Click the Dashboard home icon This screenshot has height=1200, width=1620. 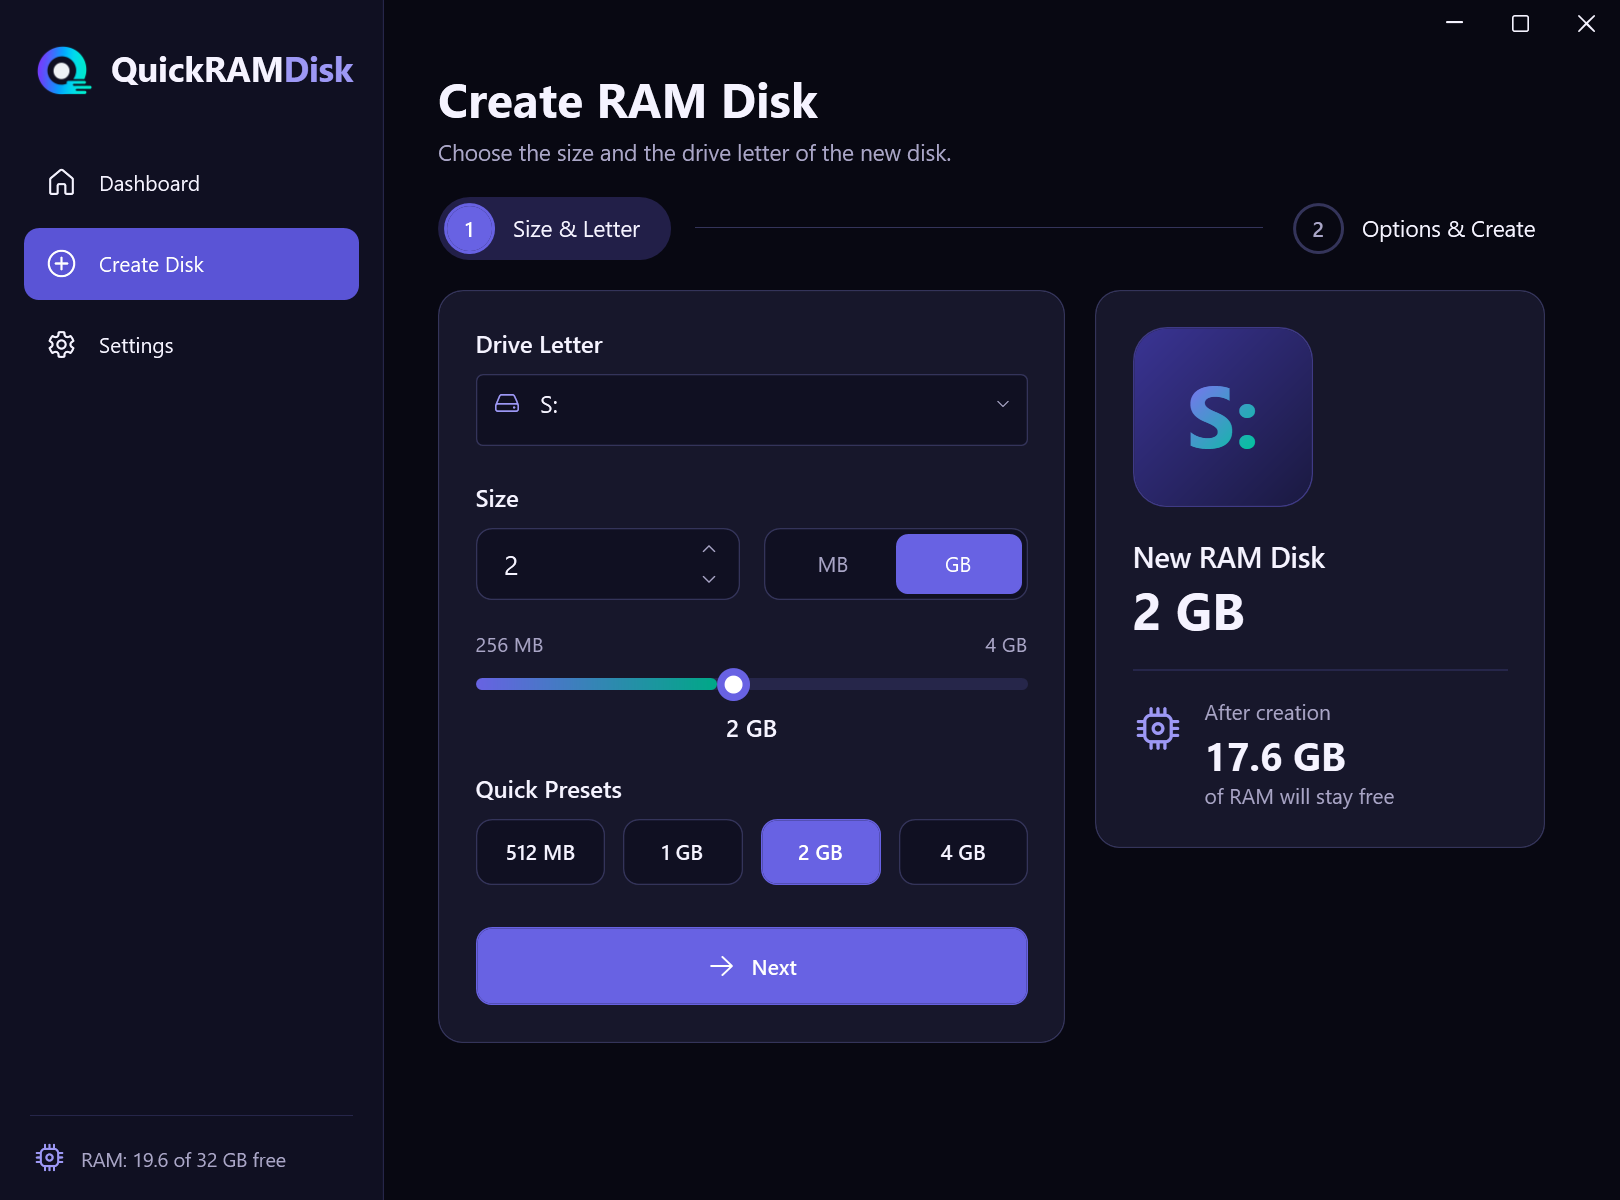62,183
